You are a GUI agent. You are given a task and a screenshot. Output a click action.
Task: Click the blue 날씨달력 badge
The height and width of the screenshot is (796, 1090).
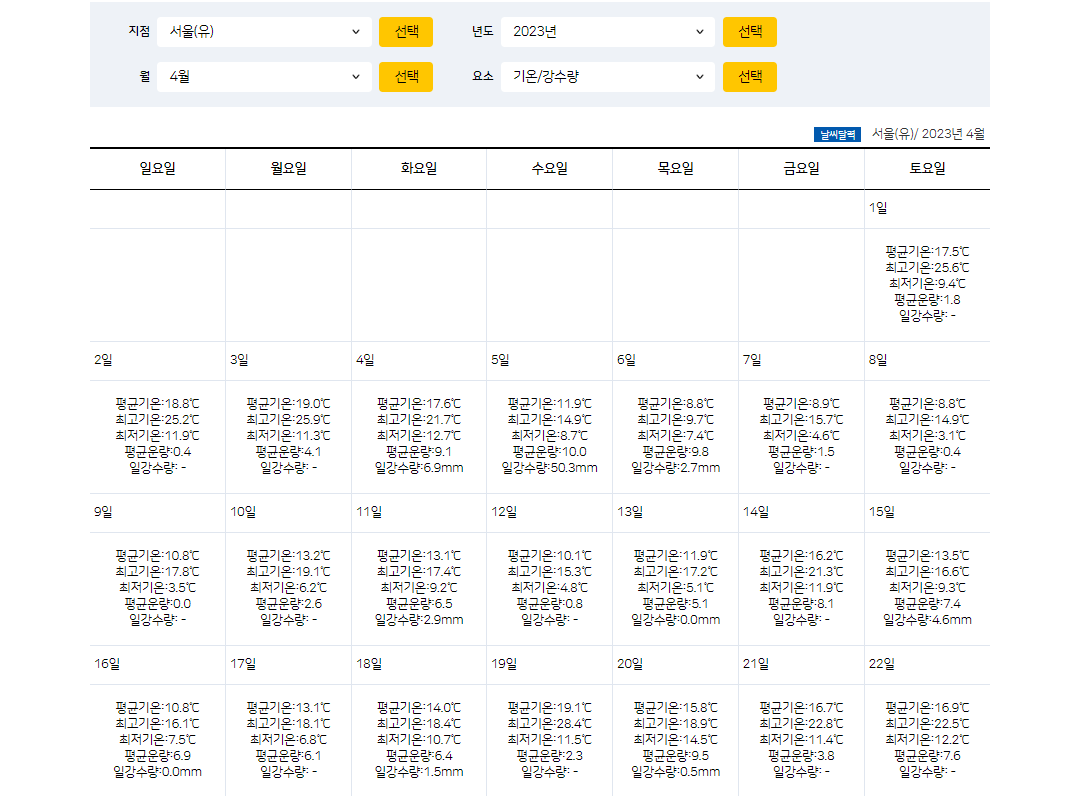coord(838,133)
